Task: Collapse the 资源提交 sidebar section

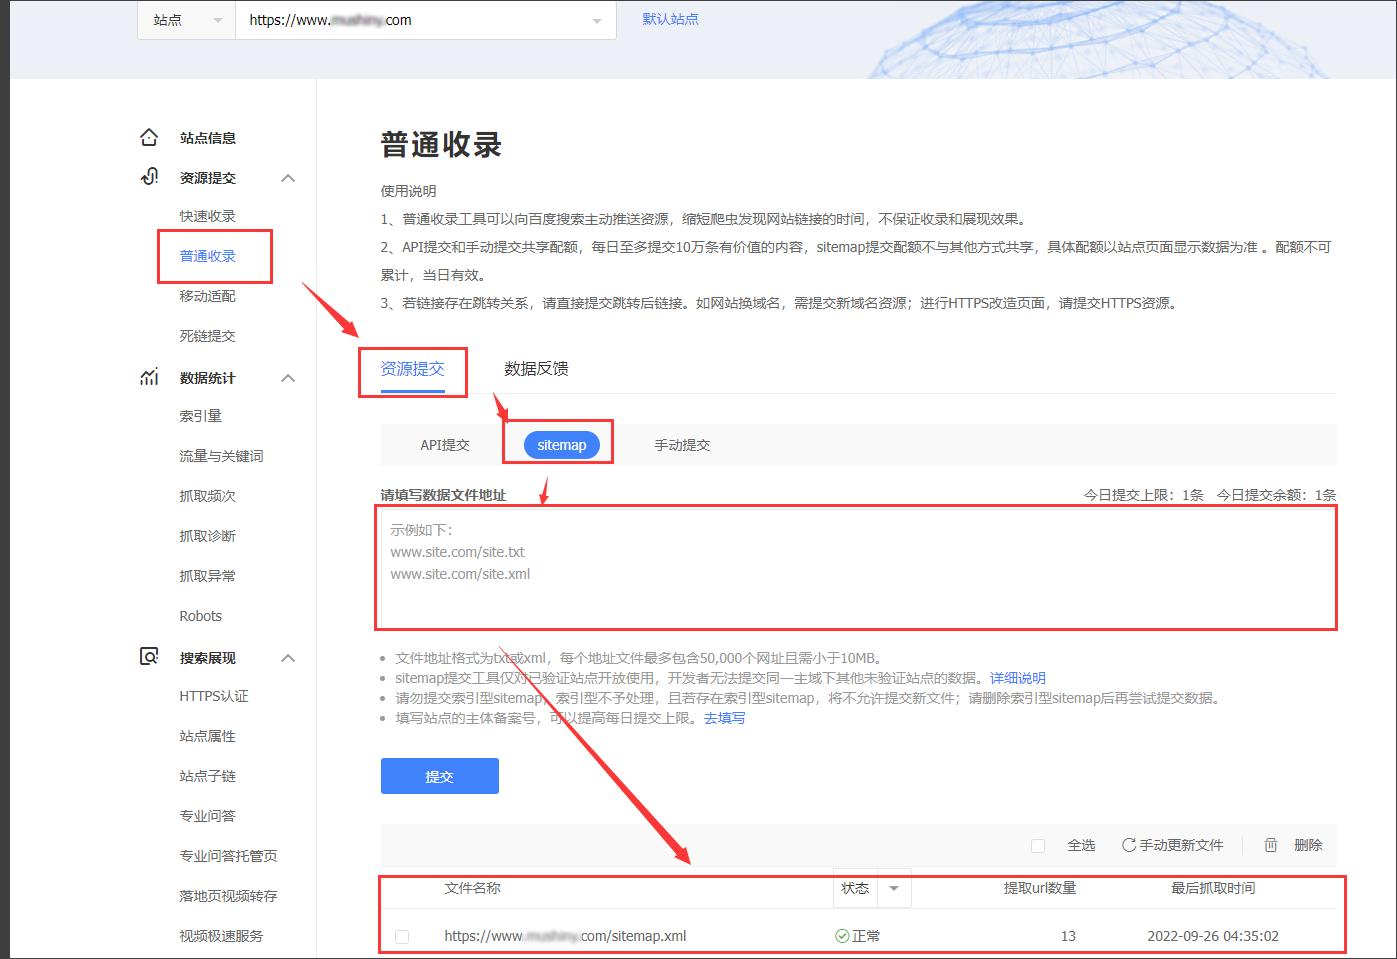Action: (x=288, y=177)
